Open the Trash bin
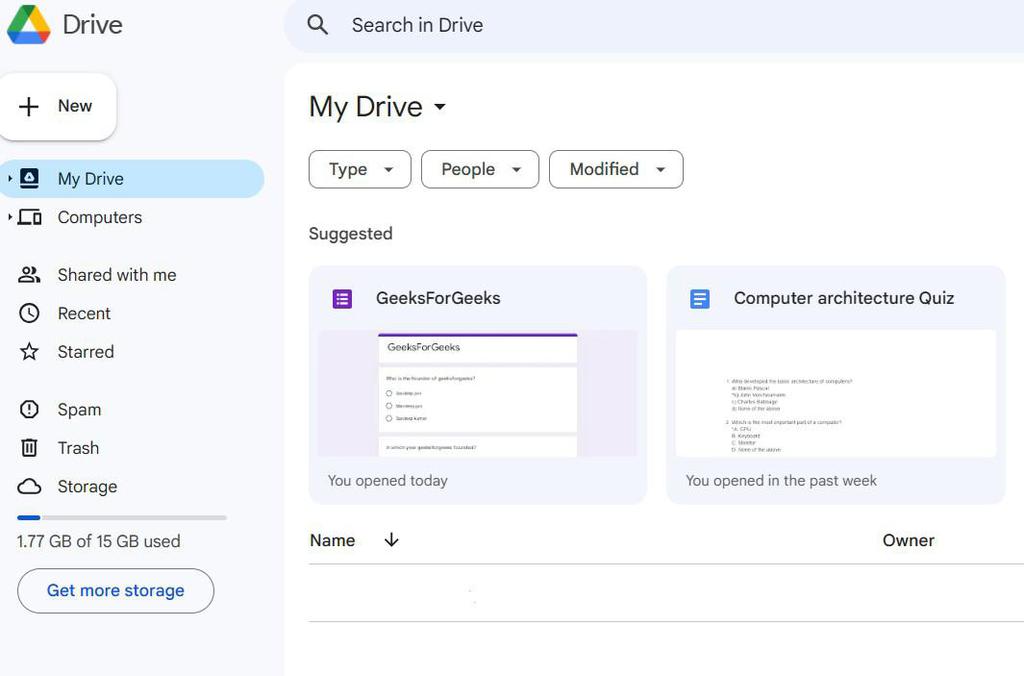This screenshot has height=676, width=1024. click(78, 448)
